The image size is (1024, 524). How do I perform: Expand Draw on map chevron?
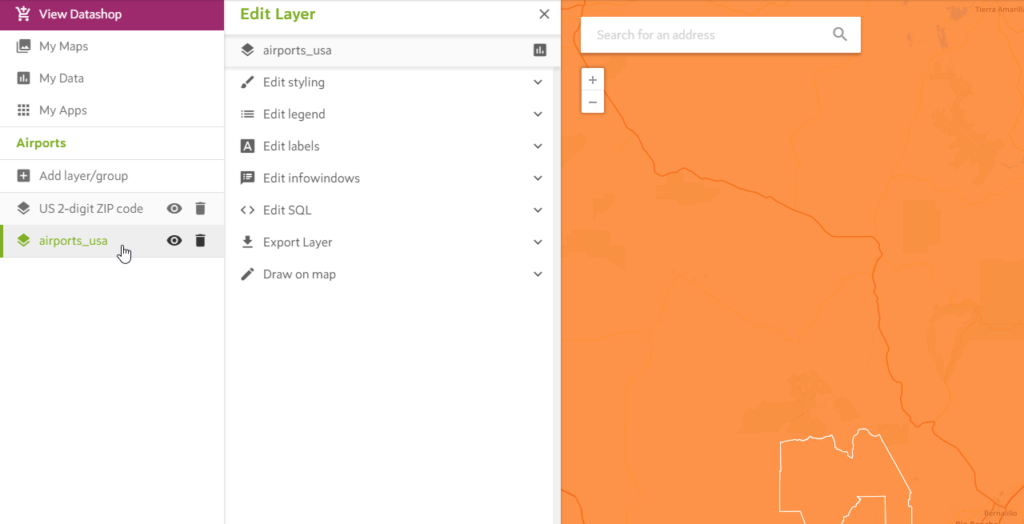point(538,274)
